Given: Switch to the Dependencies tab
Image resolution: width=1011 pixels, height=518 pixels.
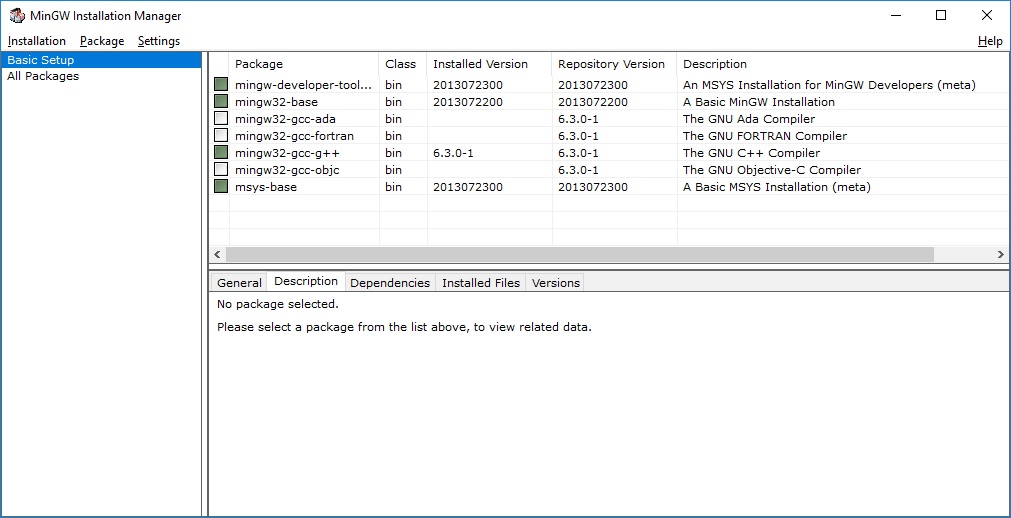Looking at the screenshot, I should (x=390, y=283).
